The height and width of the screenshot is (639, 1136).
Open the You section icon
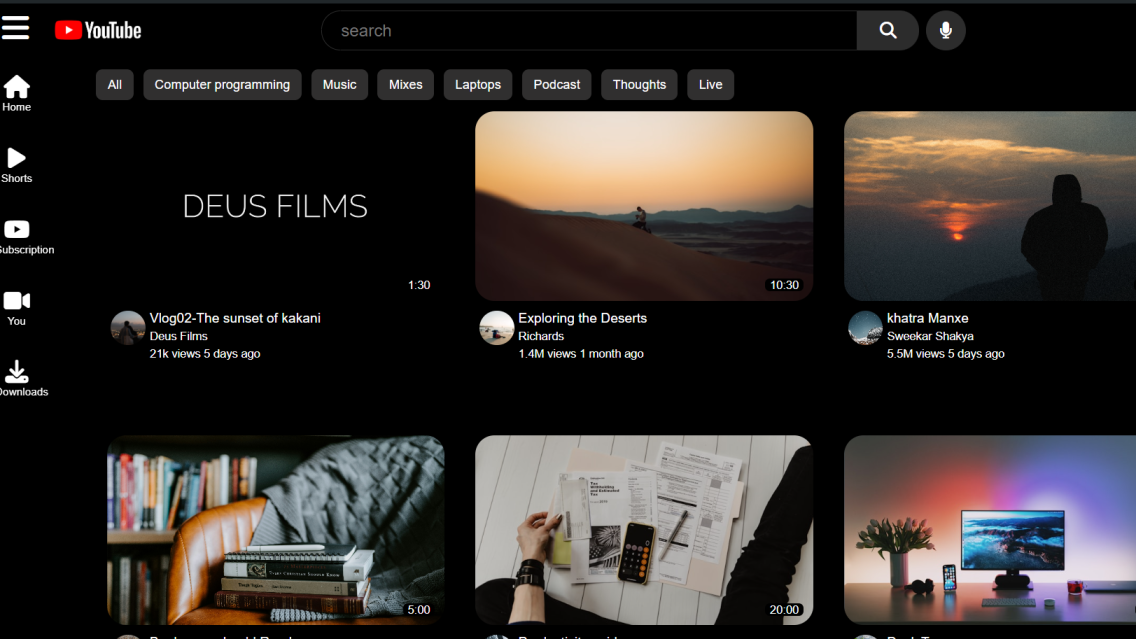click(x=17, y=307)
